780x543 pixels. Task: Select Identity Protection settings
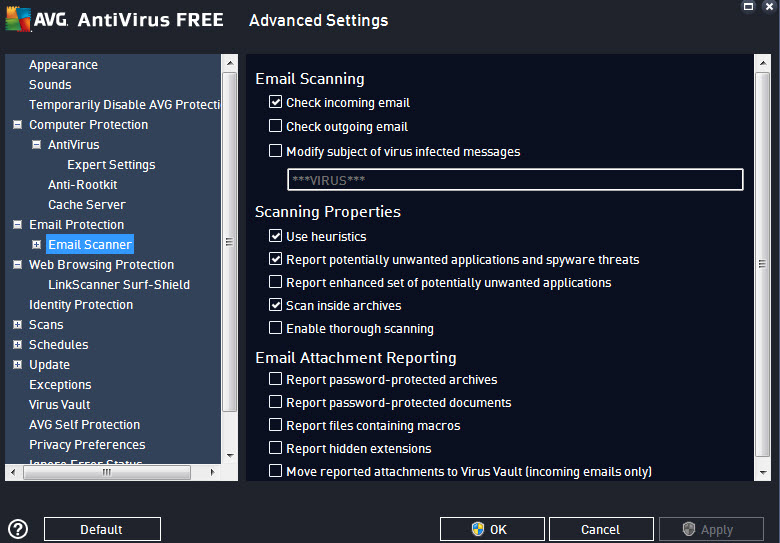pyautogui.click(x=81, y=305)
